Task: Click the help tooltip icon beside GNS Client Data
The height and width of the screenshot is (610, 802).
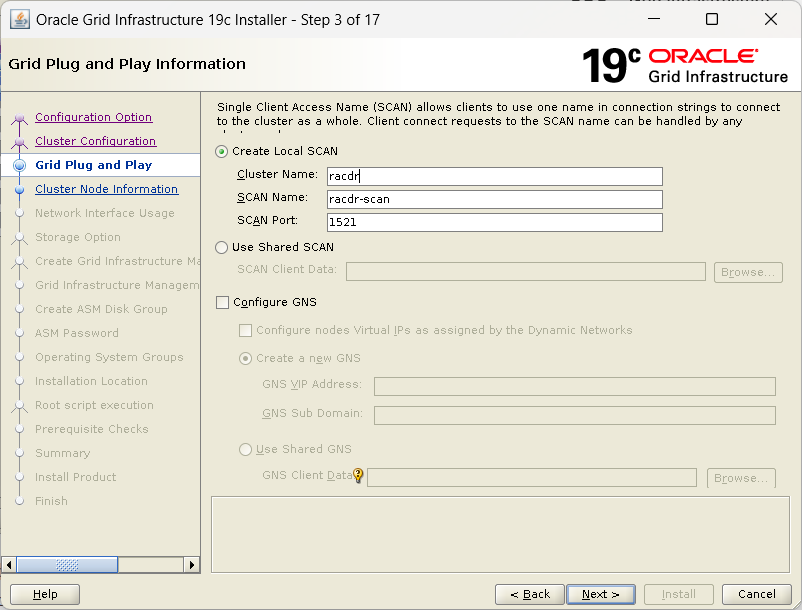Action: tap(358, 476)
